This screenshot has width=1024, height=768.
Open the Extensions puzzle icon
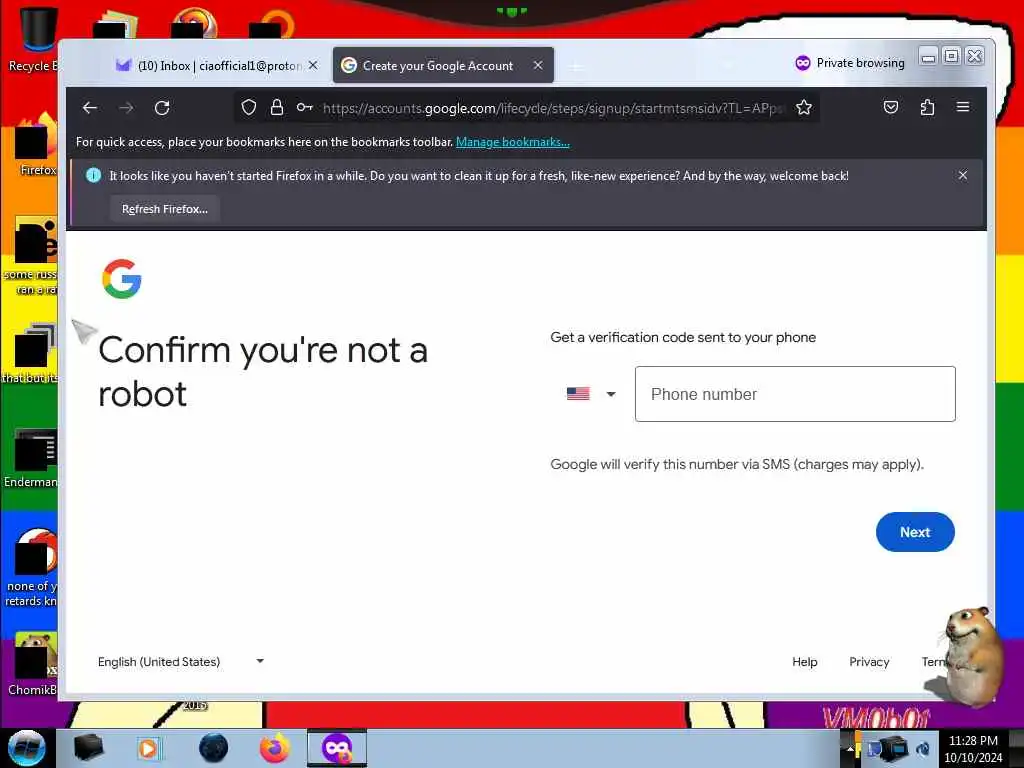927,107
